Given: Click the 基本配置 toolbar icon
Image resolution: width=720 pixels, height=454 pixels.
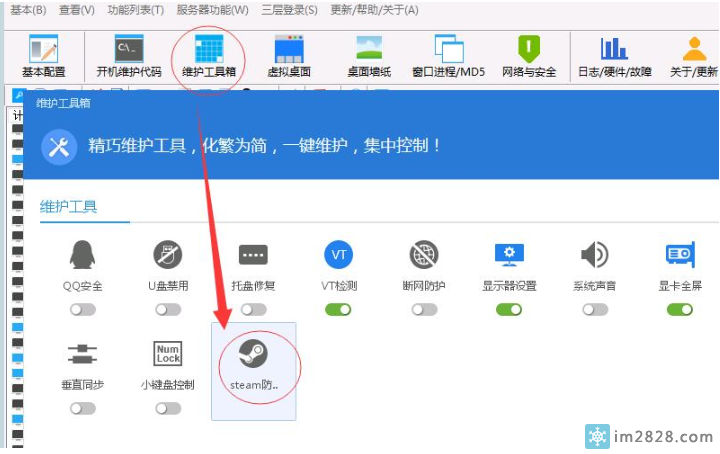Looking at the screenshot, I should 43,54.
